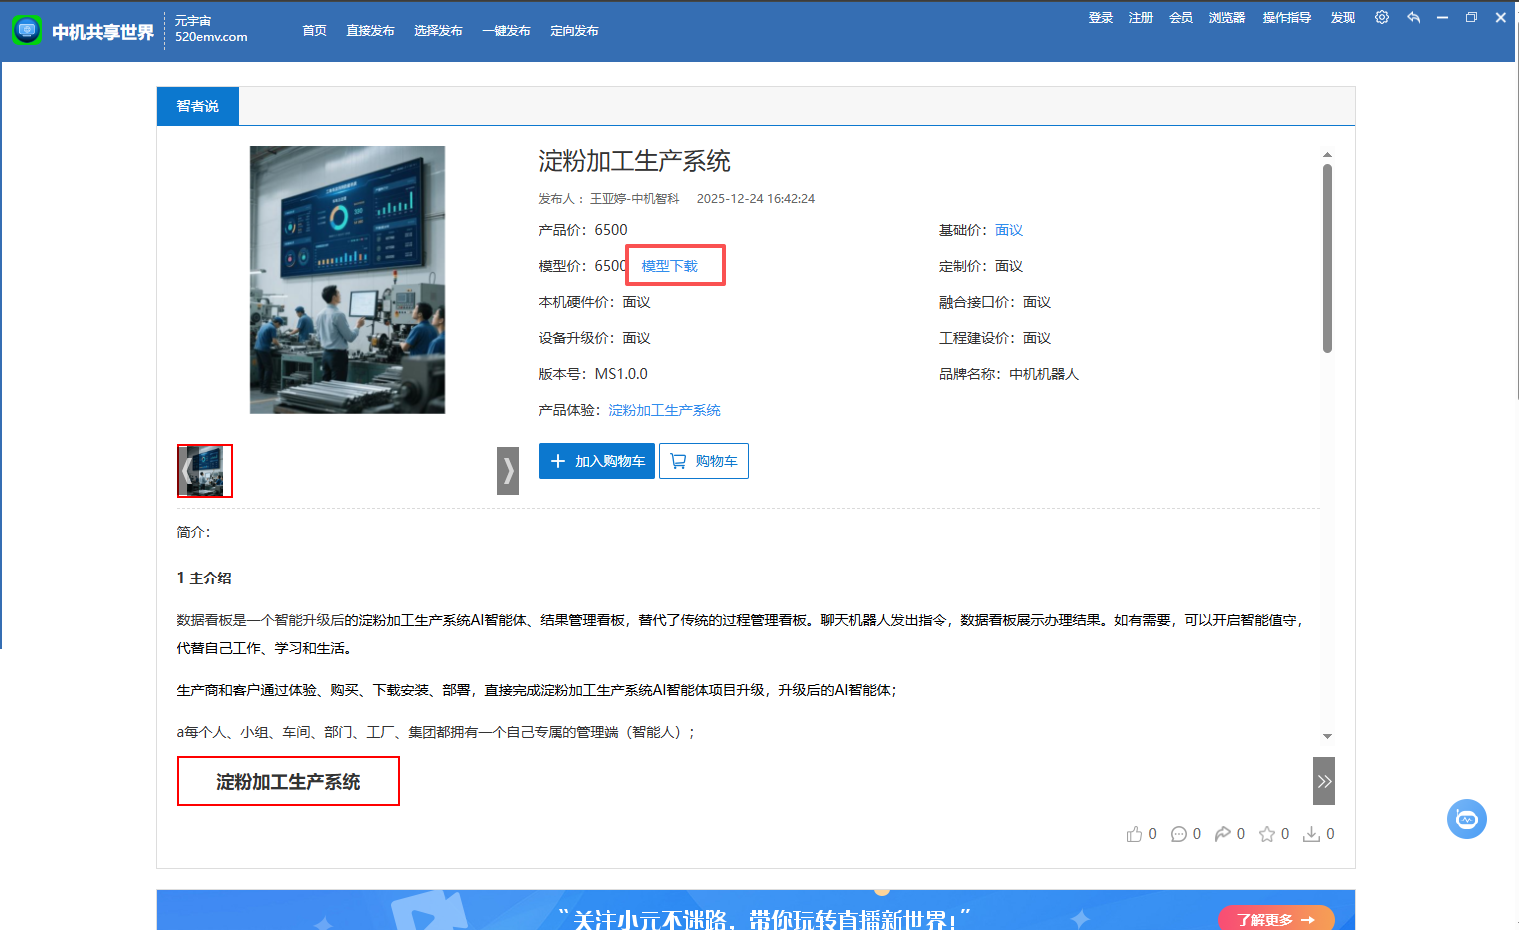The height and width of the screenshot is (930, 1519).
Task: Click the 模型下载 link
Action: point(669,266)
